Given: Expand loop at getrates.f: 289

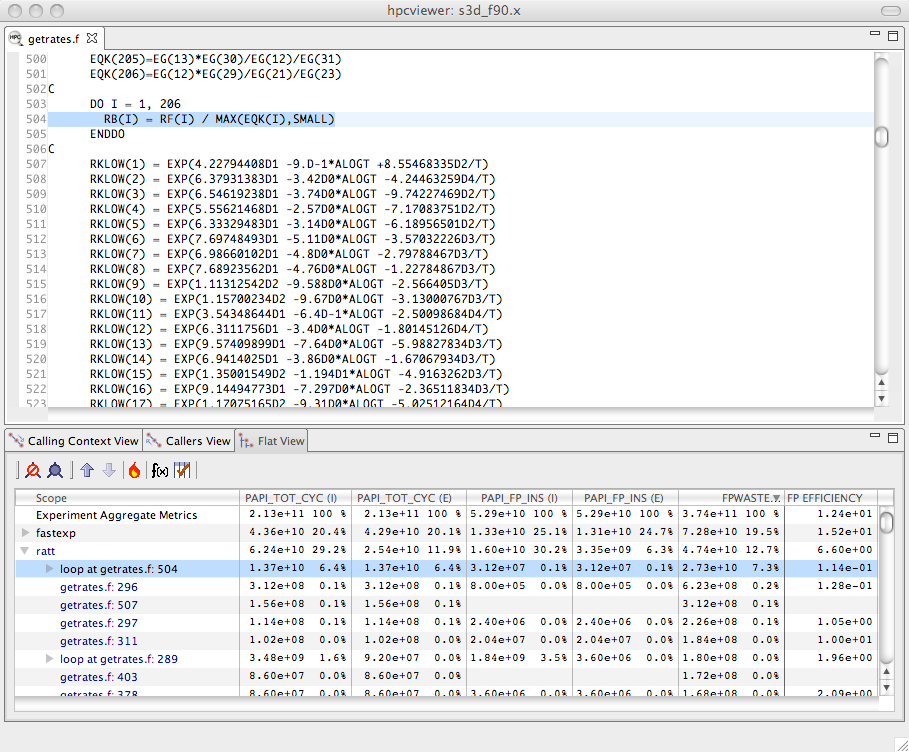Looking at the screenshot, I should 49,659.
